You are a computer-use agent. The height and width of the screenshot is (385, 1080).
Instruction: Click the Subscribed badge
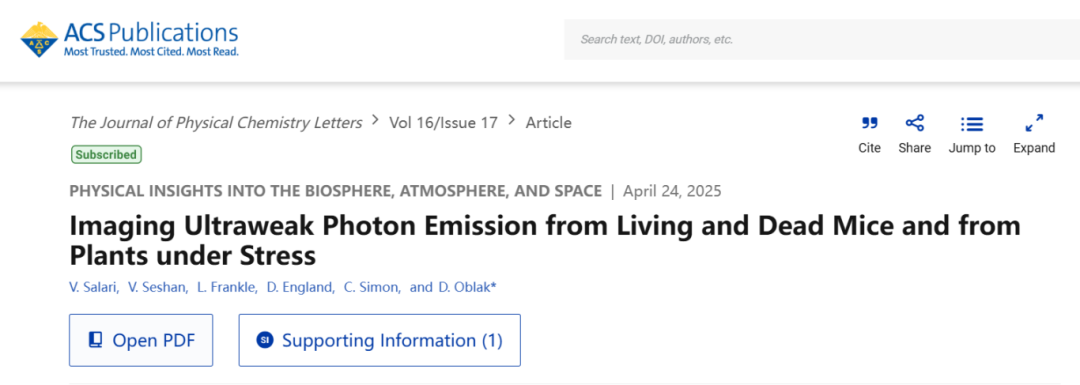(x=106, y=155)
